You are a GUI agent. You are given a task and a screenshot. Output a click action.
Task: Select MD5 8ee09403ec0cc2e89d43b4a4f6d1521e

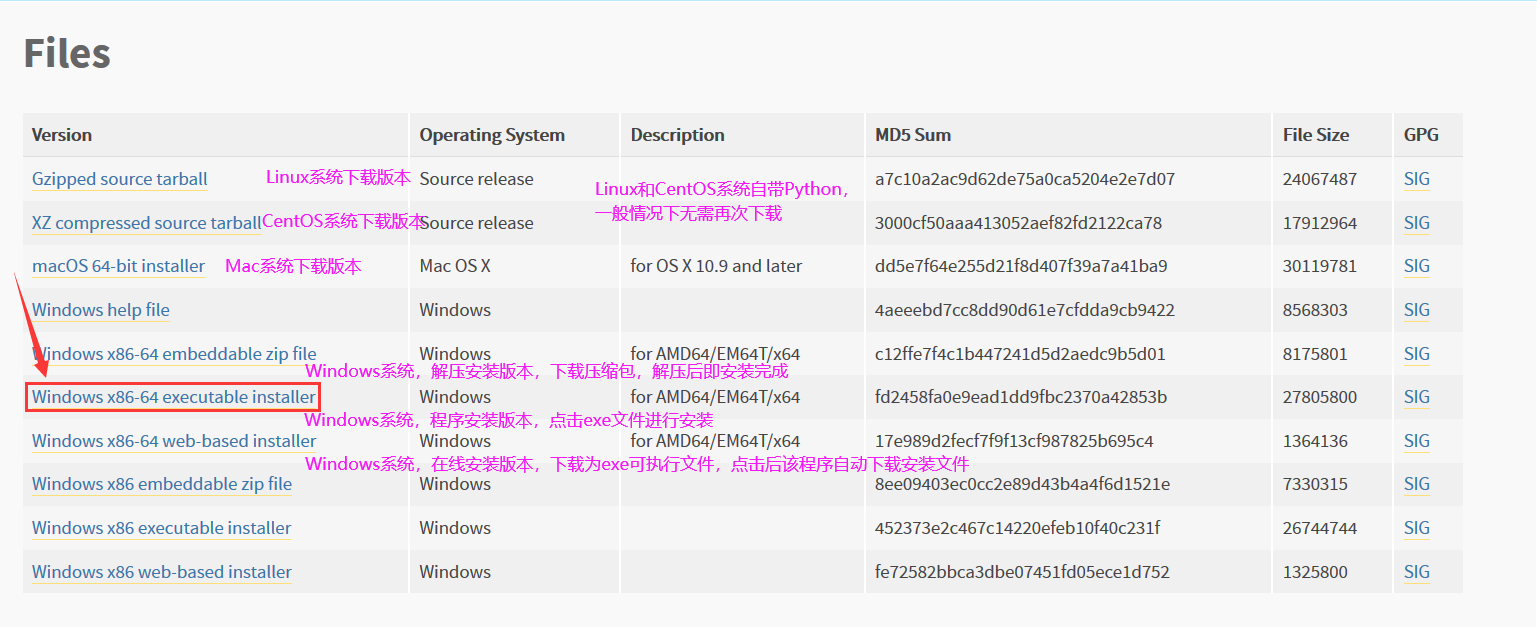click(x=1022, y=484)
